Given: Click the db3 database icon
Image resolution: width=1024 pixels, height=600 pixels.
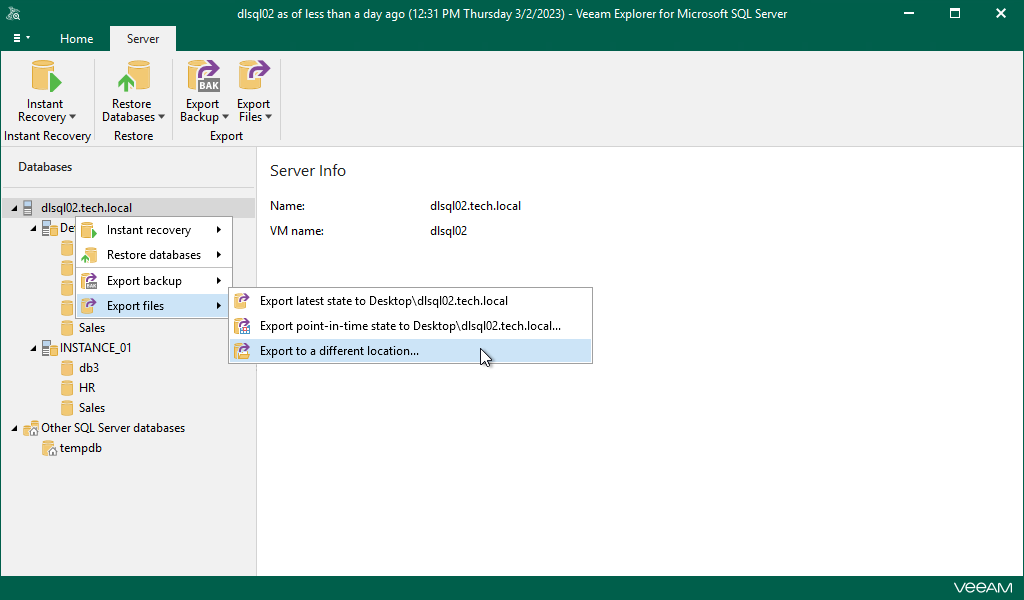Looking at the screenshot, I should 67,367.
